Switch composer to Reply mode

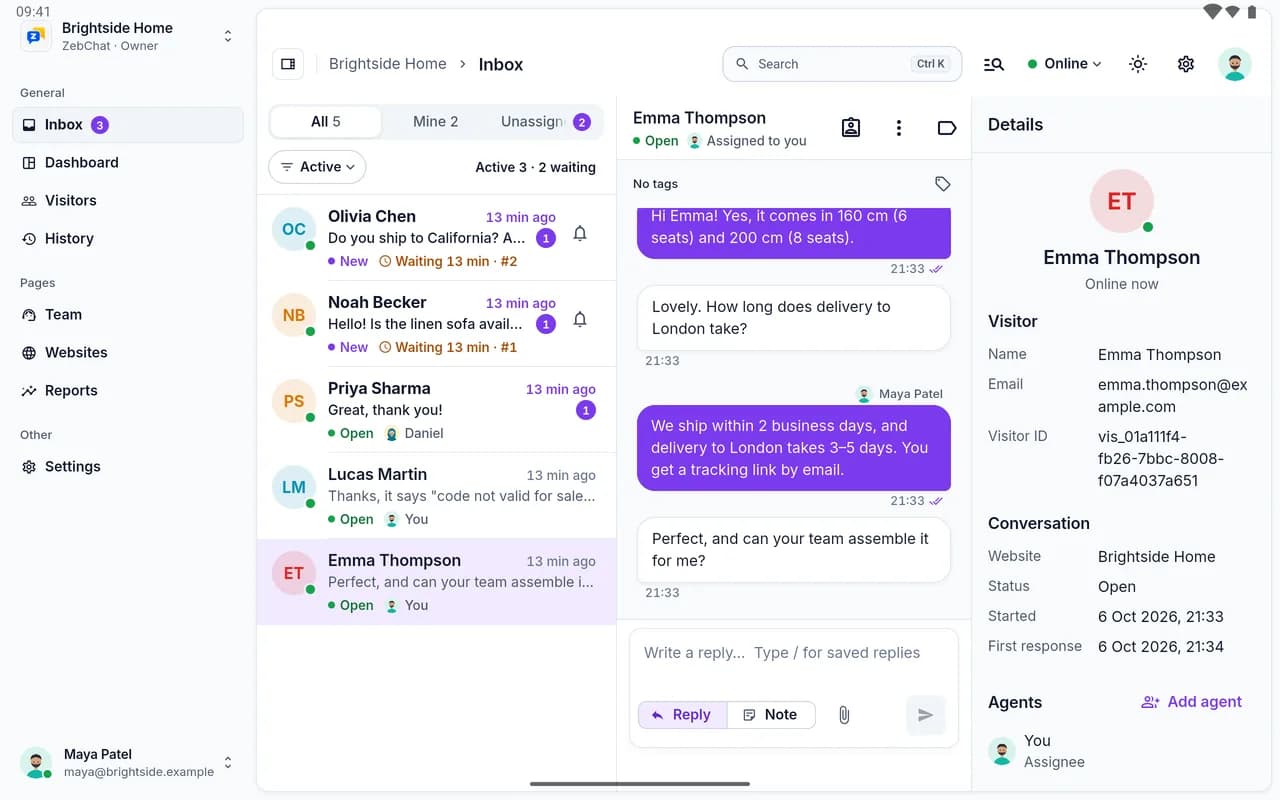point(682,715)
